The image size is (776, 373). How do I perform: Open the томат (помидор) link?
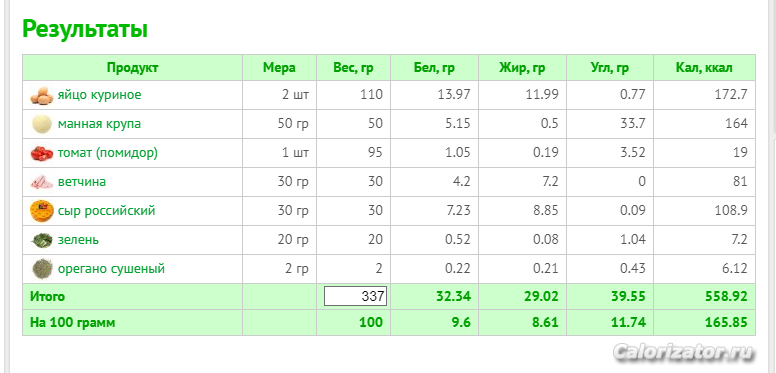108,153
